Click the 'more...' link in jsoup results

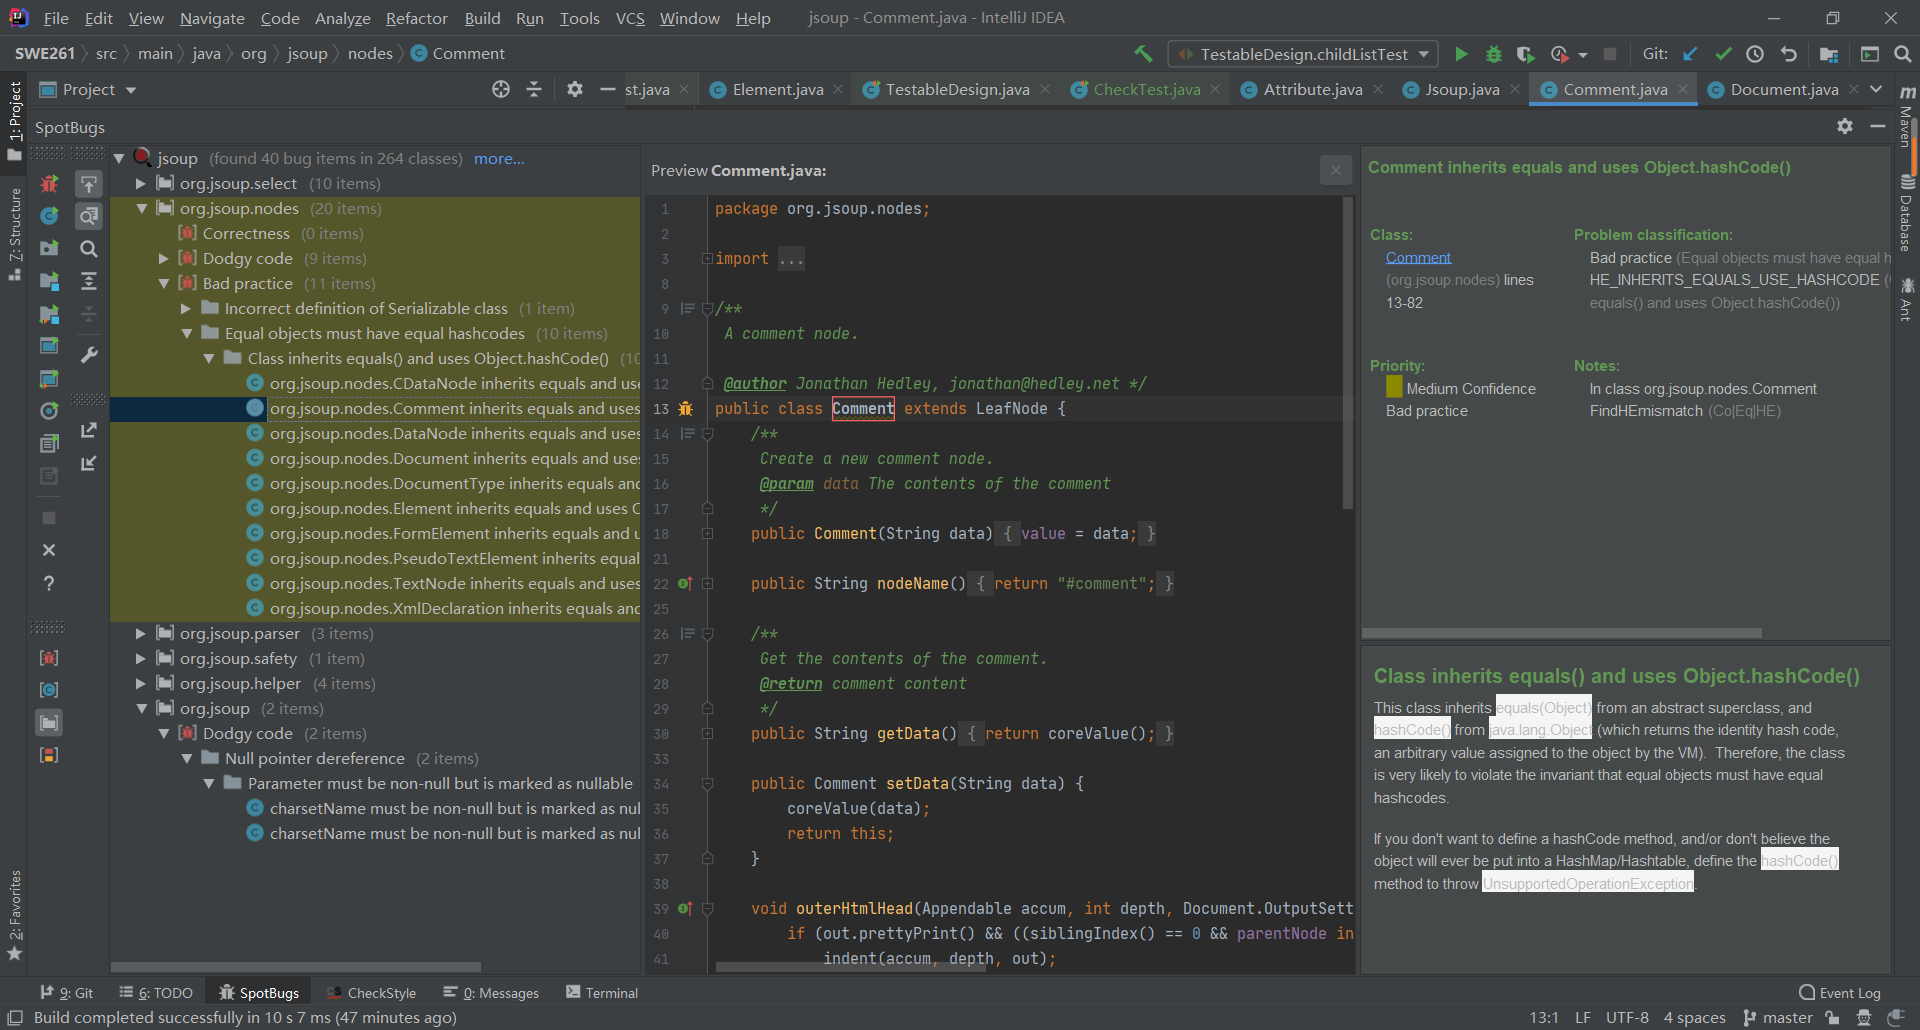point(499,159)
